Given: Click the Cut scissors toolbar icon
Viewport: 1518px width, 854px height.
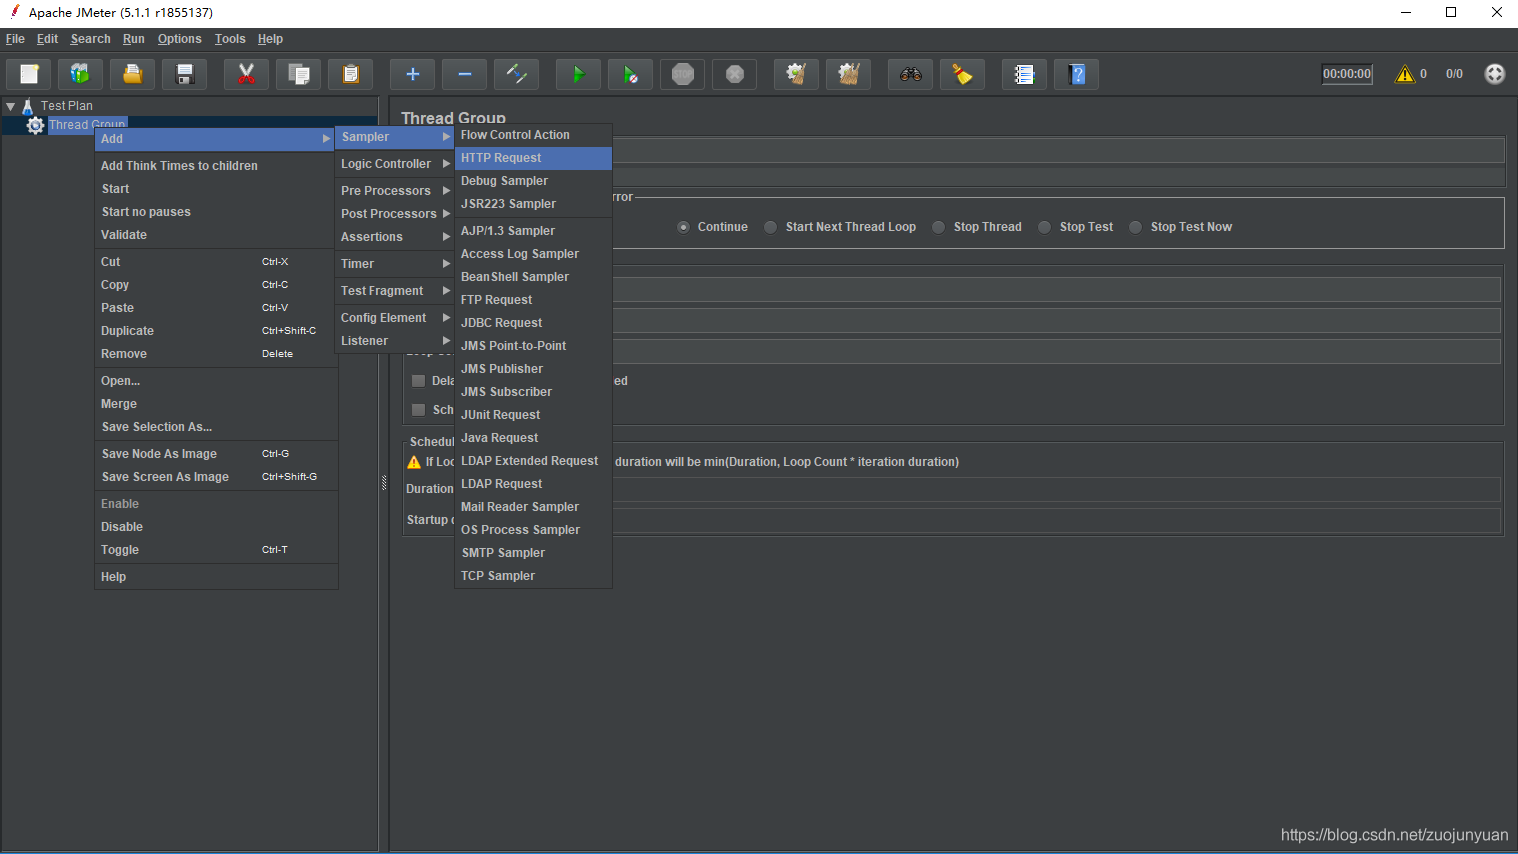Looking at the screenshot, I should tap(246, 74).
